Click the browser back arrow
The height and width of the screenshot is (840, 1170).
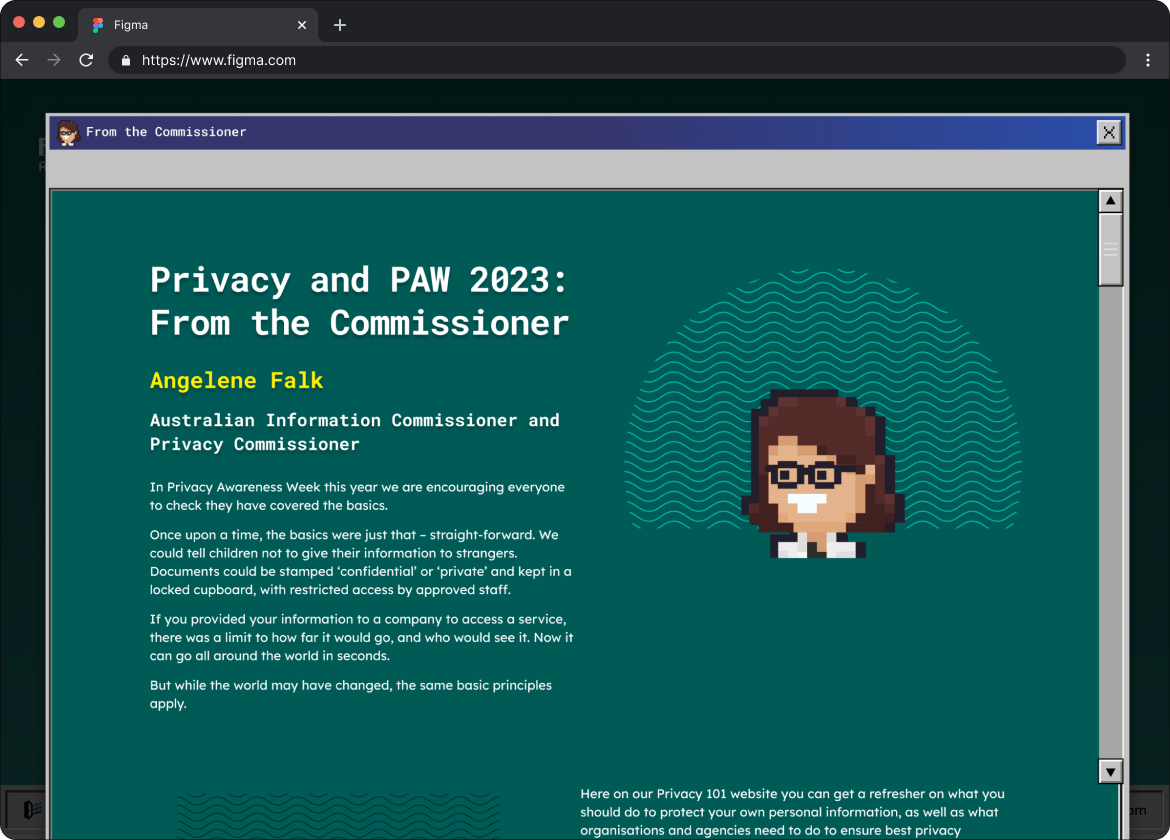[x=22, y=60]
